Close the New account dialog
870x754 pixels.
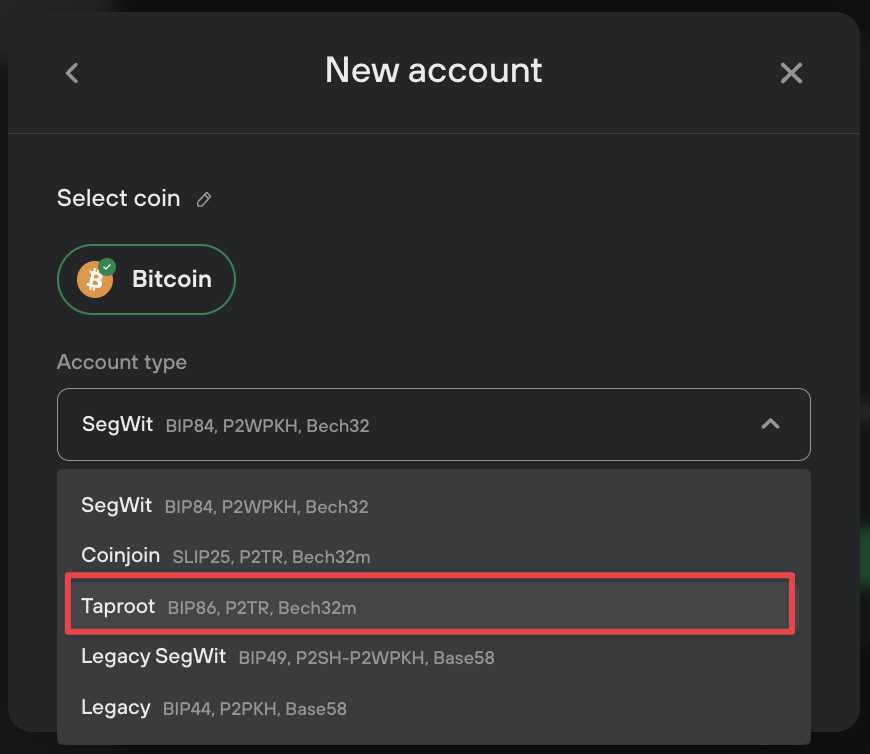(x=791, y=73)
